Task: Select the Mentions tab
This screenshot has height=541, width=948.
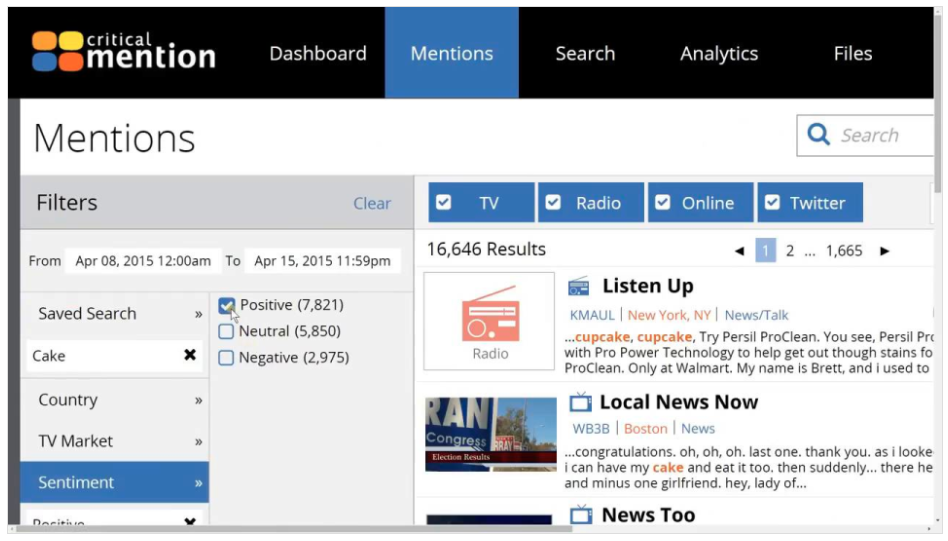Action: click(x=452, y=53)
